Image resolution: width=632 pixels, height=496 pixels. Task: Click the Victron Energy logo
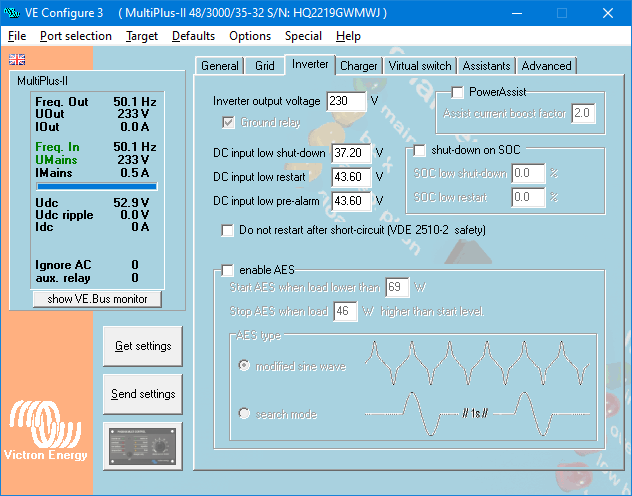point(47,432)
